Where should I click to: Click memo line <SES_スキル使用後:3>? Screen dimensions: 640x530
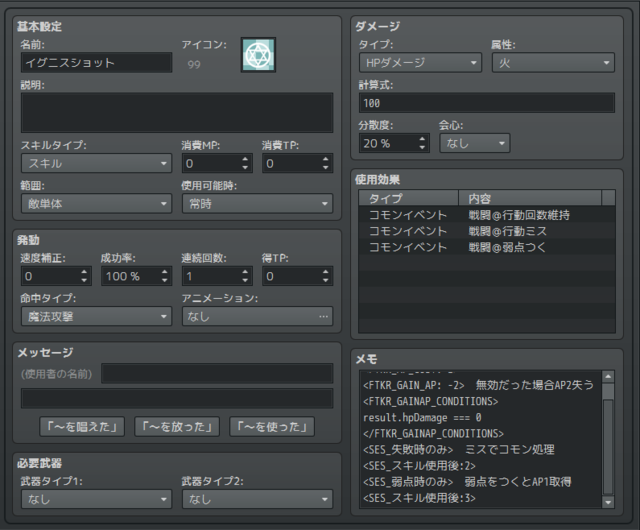click(419, 498)
